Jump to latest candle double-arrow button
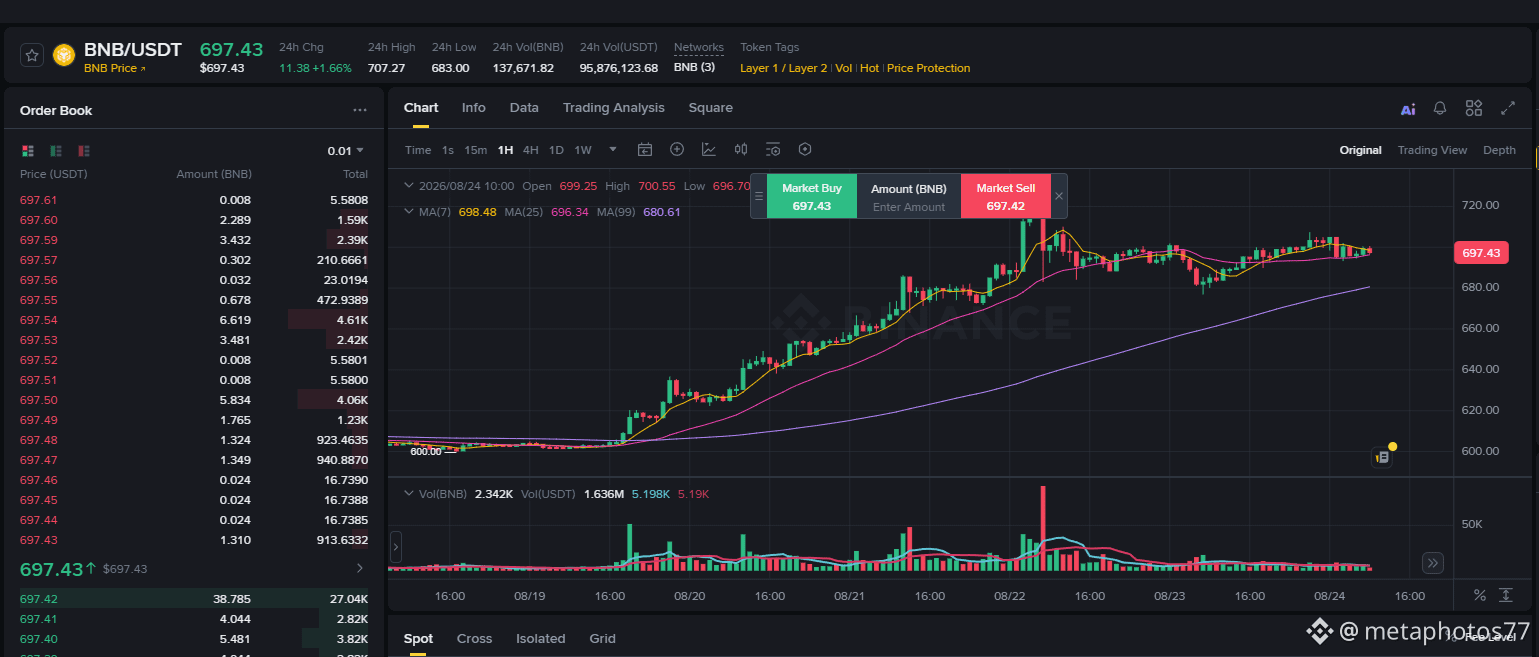 [1433, 563]
